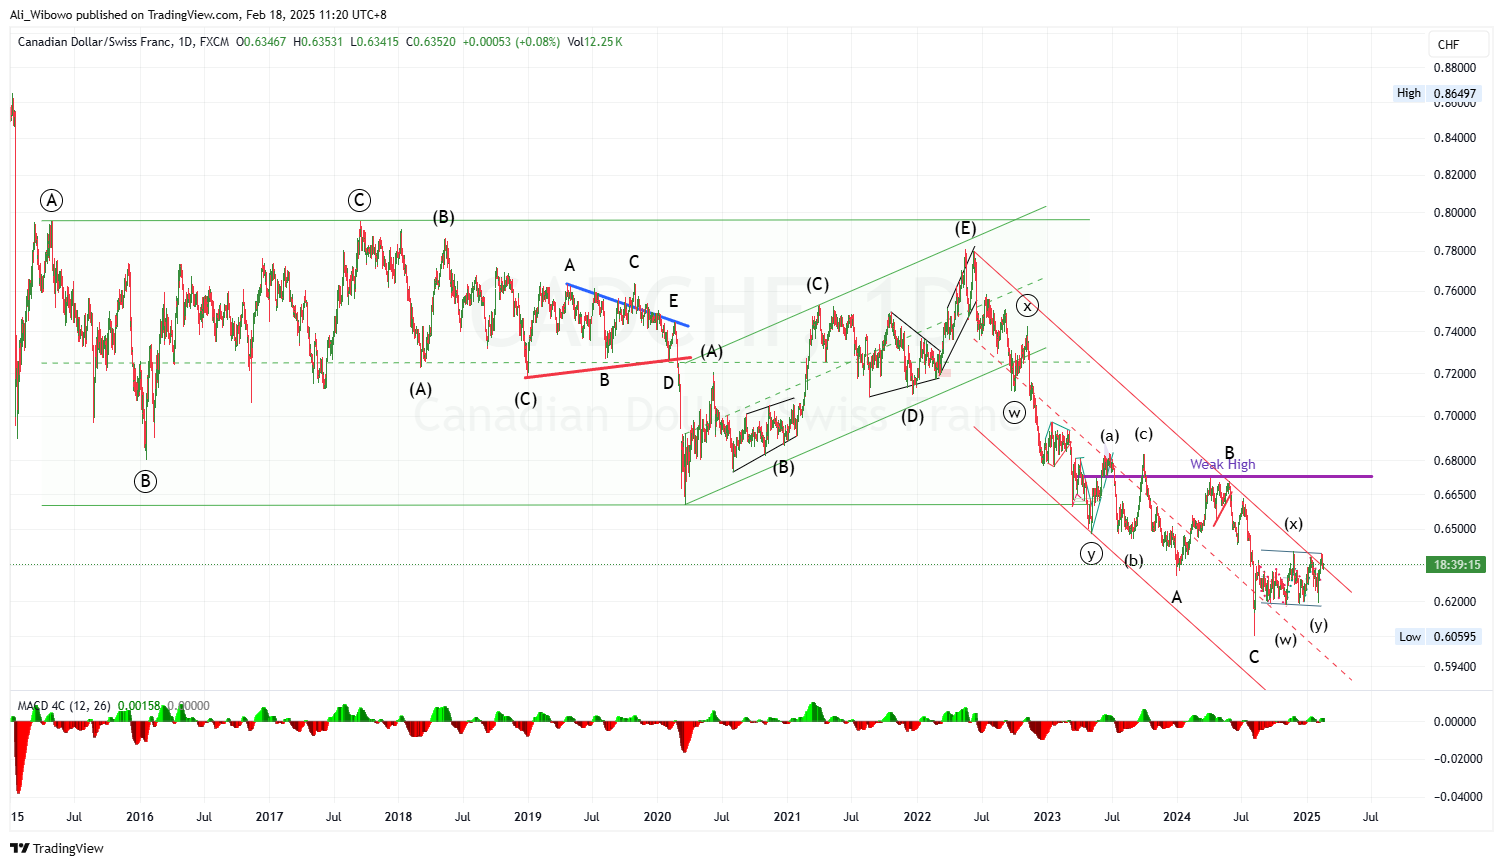The image size is (1503, 866).
Task: Click the 0.59400 price axis value
Action: 1455,667
